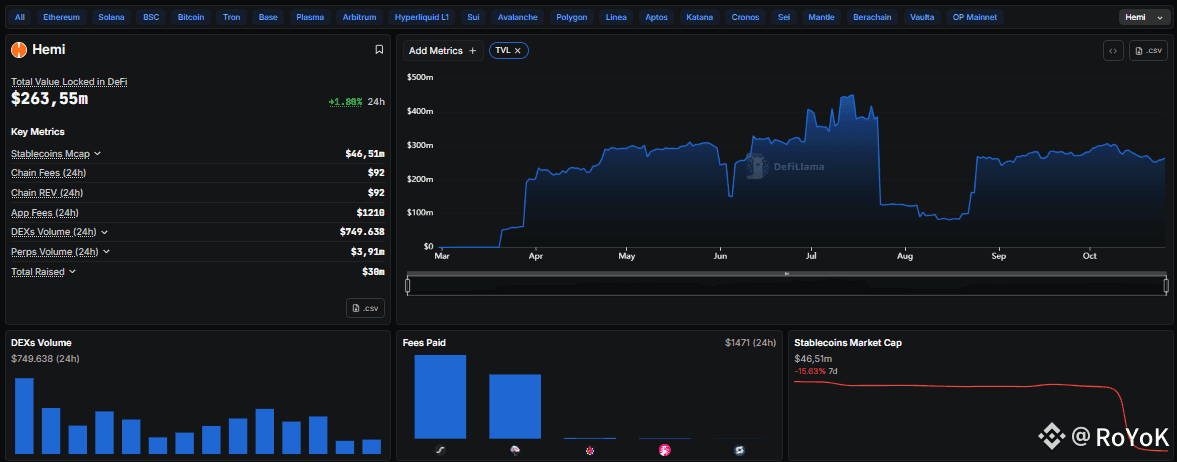
Task: Open Add Metrics menu
Action: (x=442, y=50)
